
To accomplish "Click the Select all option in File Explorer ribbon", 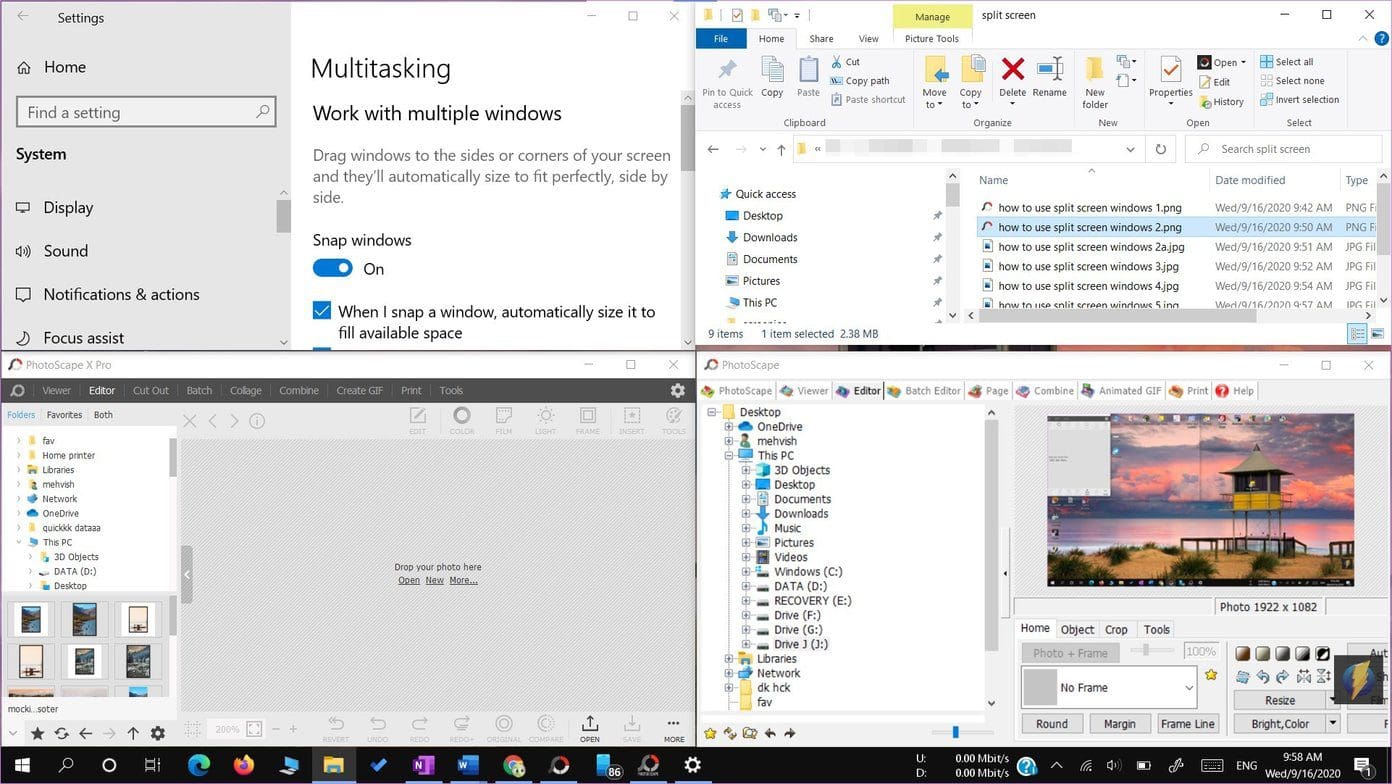I will (1287, 62).
